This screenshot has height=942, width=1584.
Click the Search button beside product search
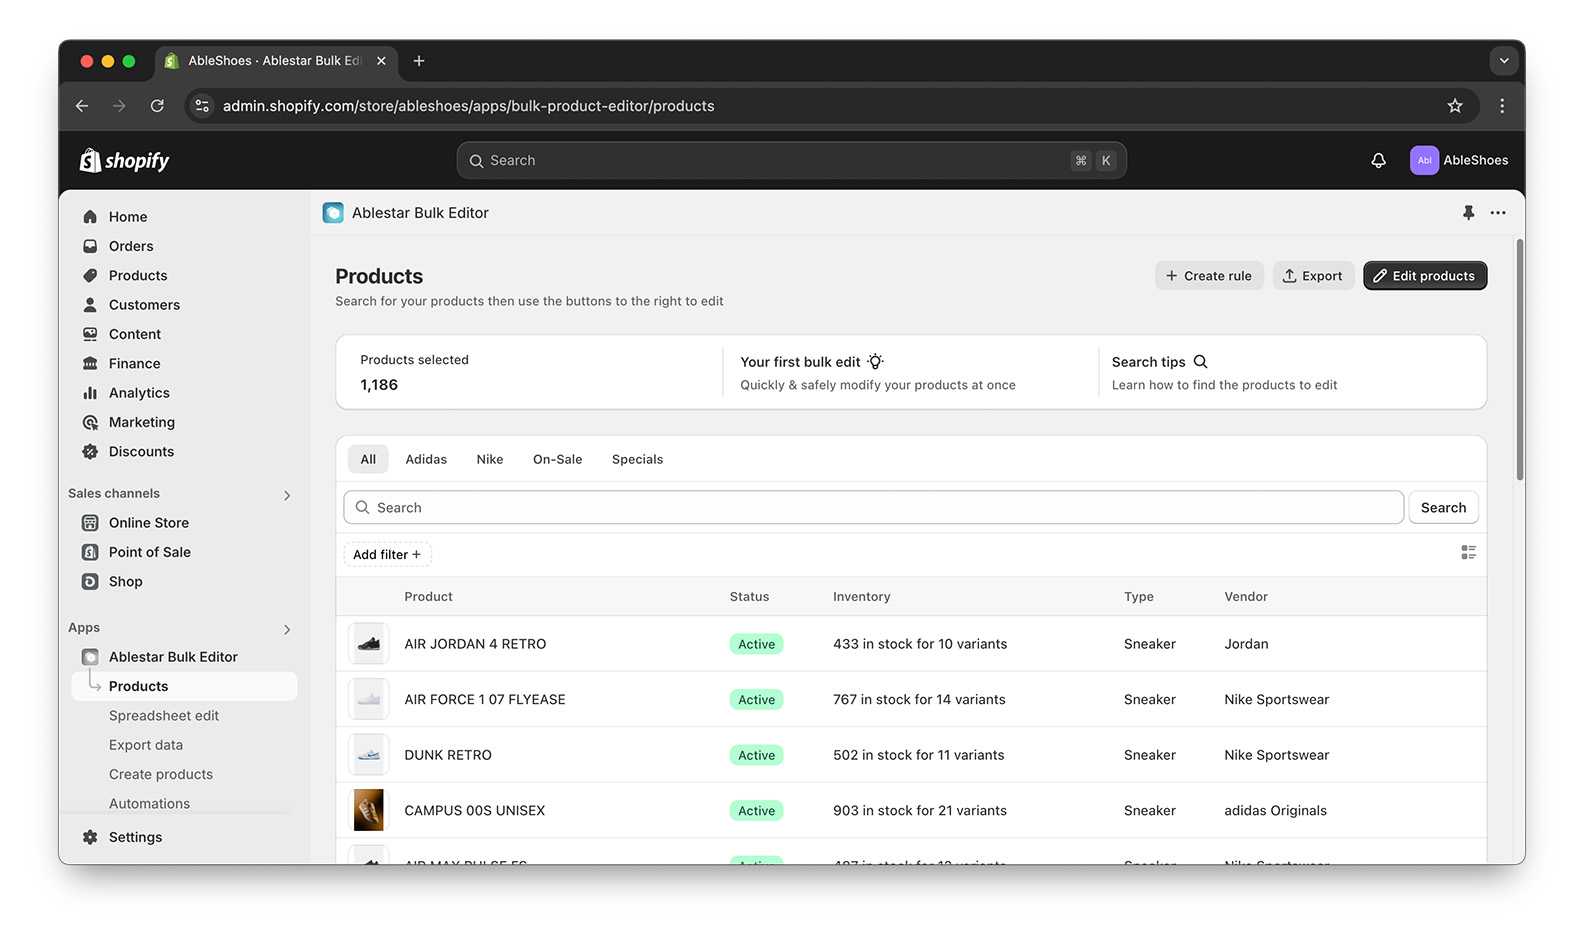(x=1443, y=508)
